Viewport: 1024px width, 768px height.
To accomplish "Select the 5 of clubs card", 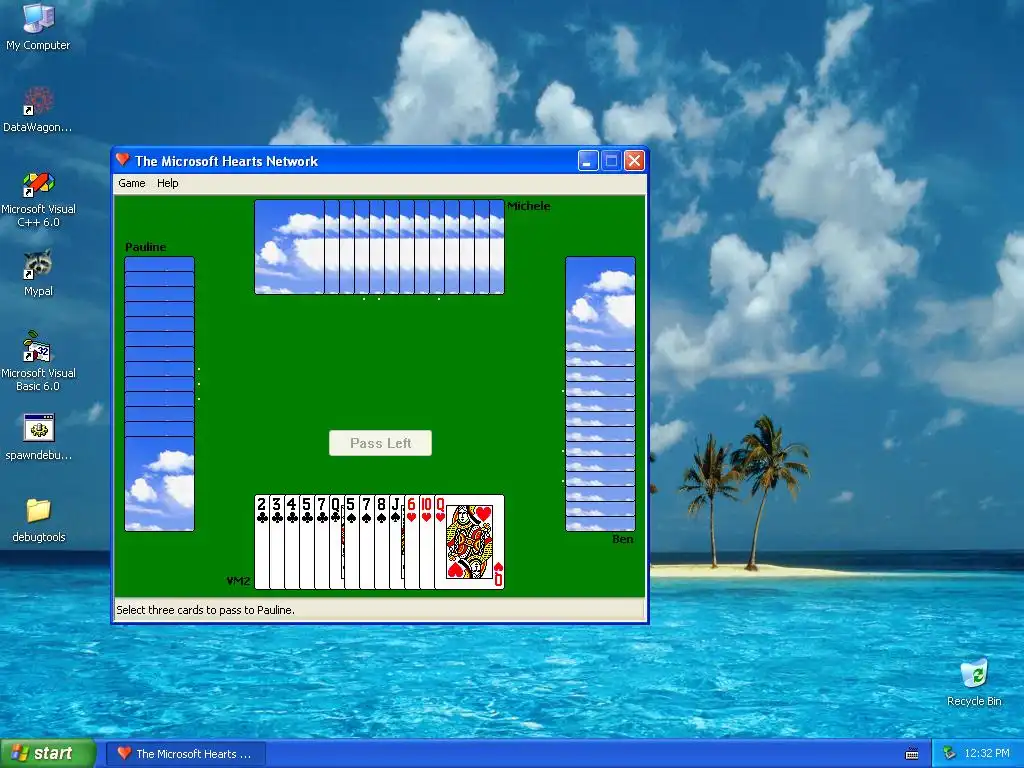I will 307,542.
